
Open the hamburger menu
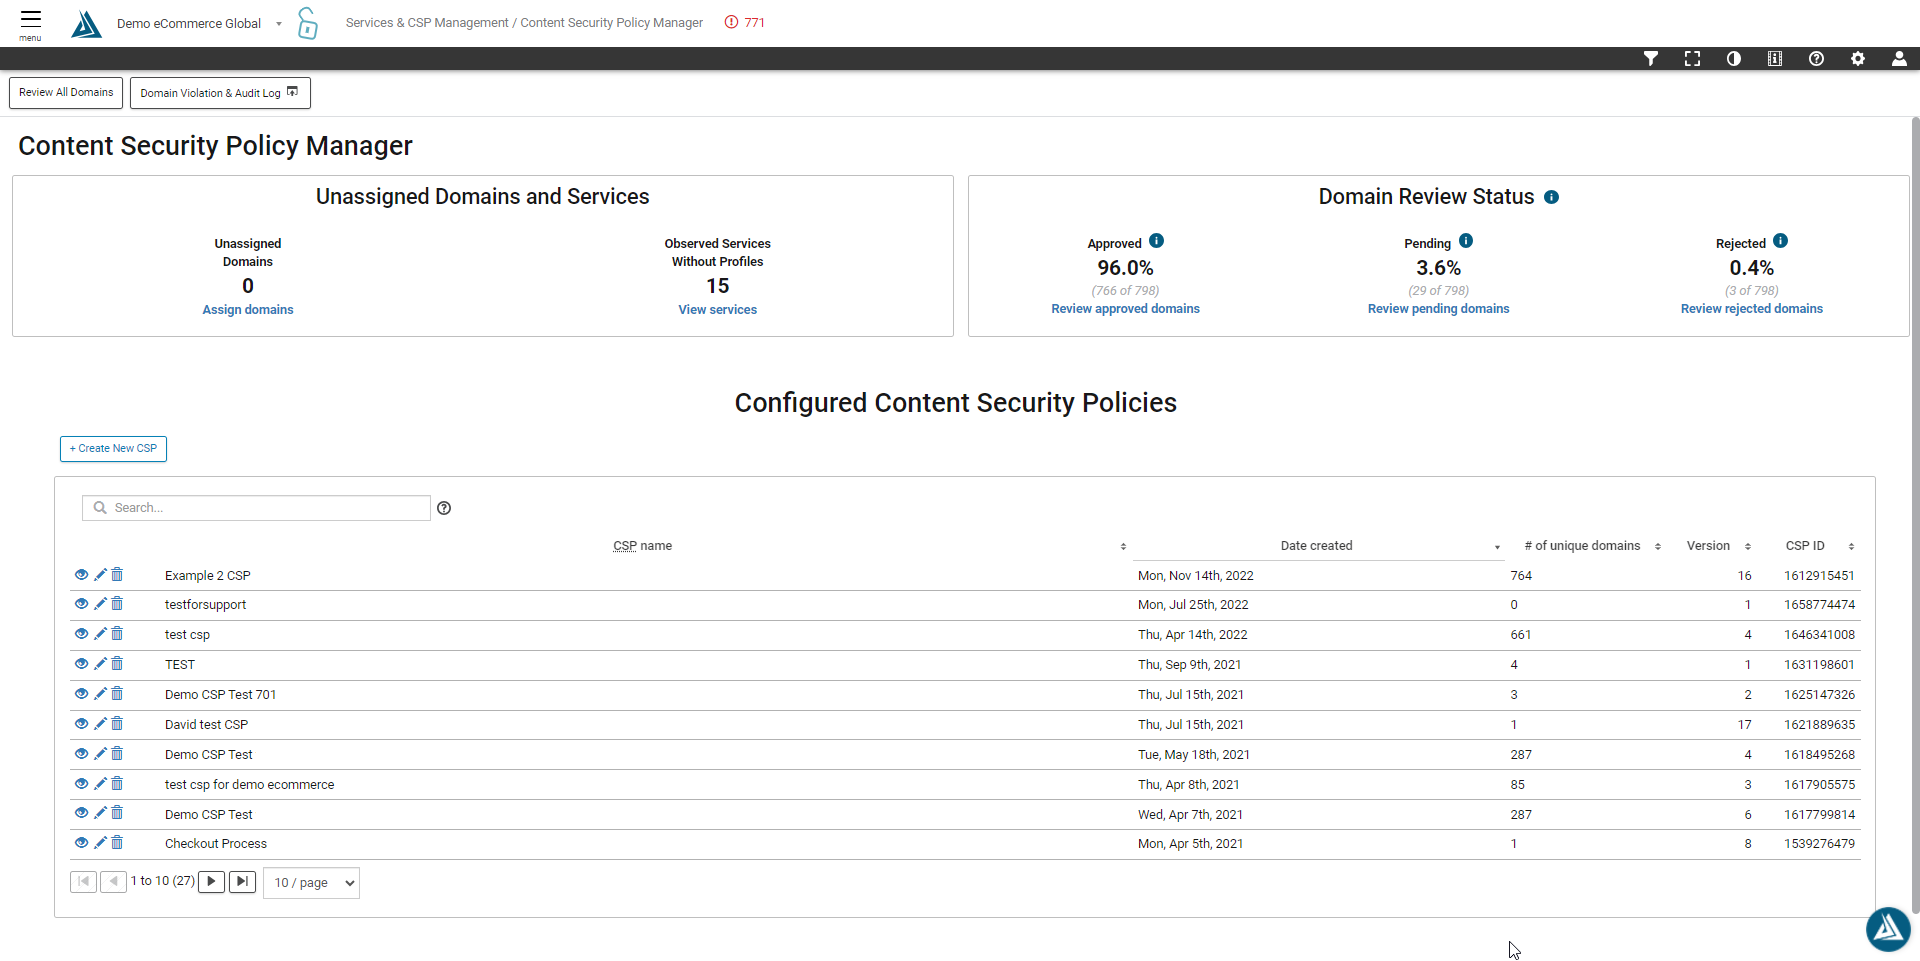click(31, 22)
